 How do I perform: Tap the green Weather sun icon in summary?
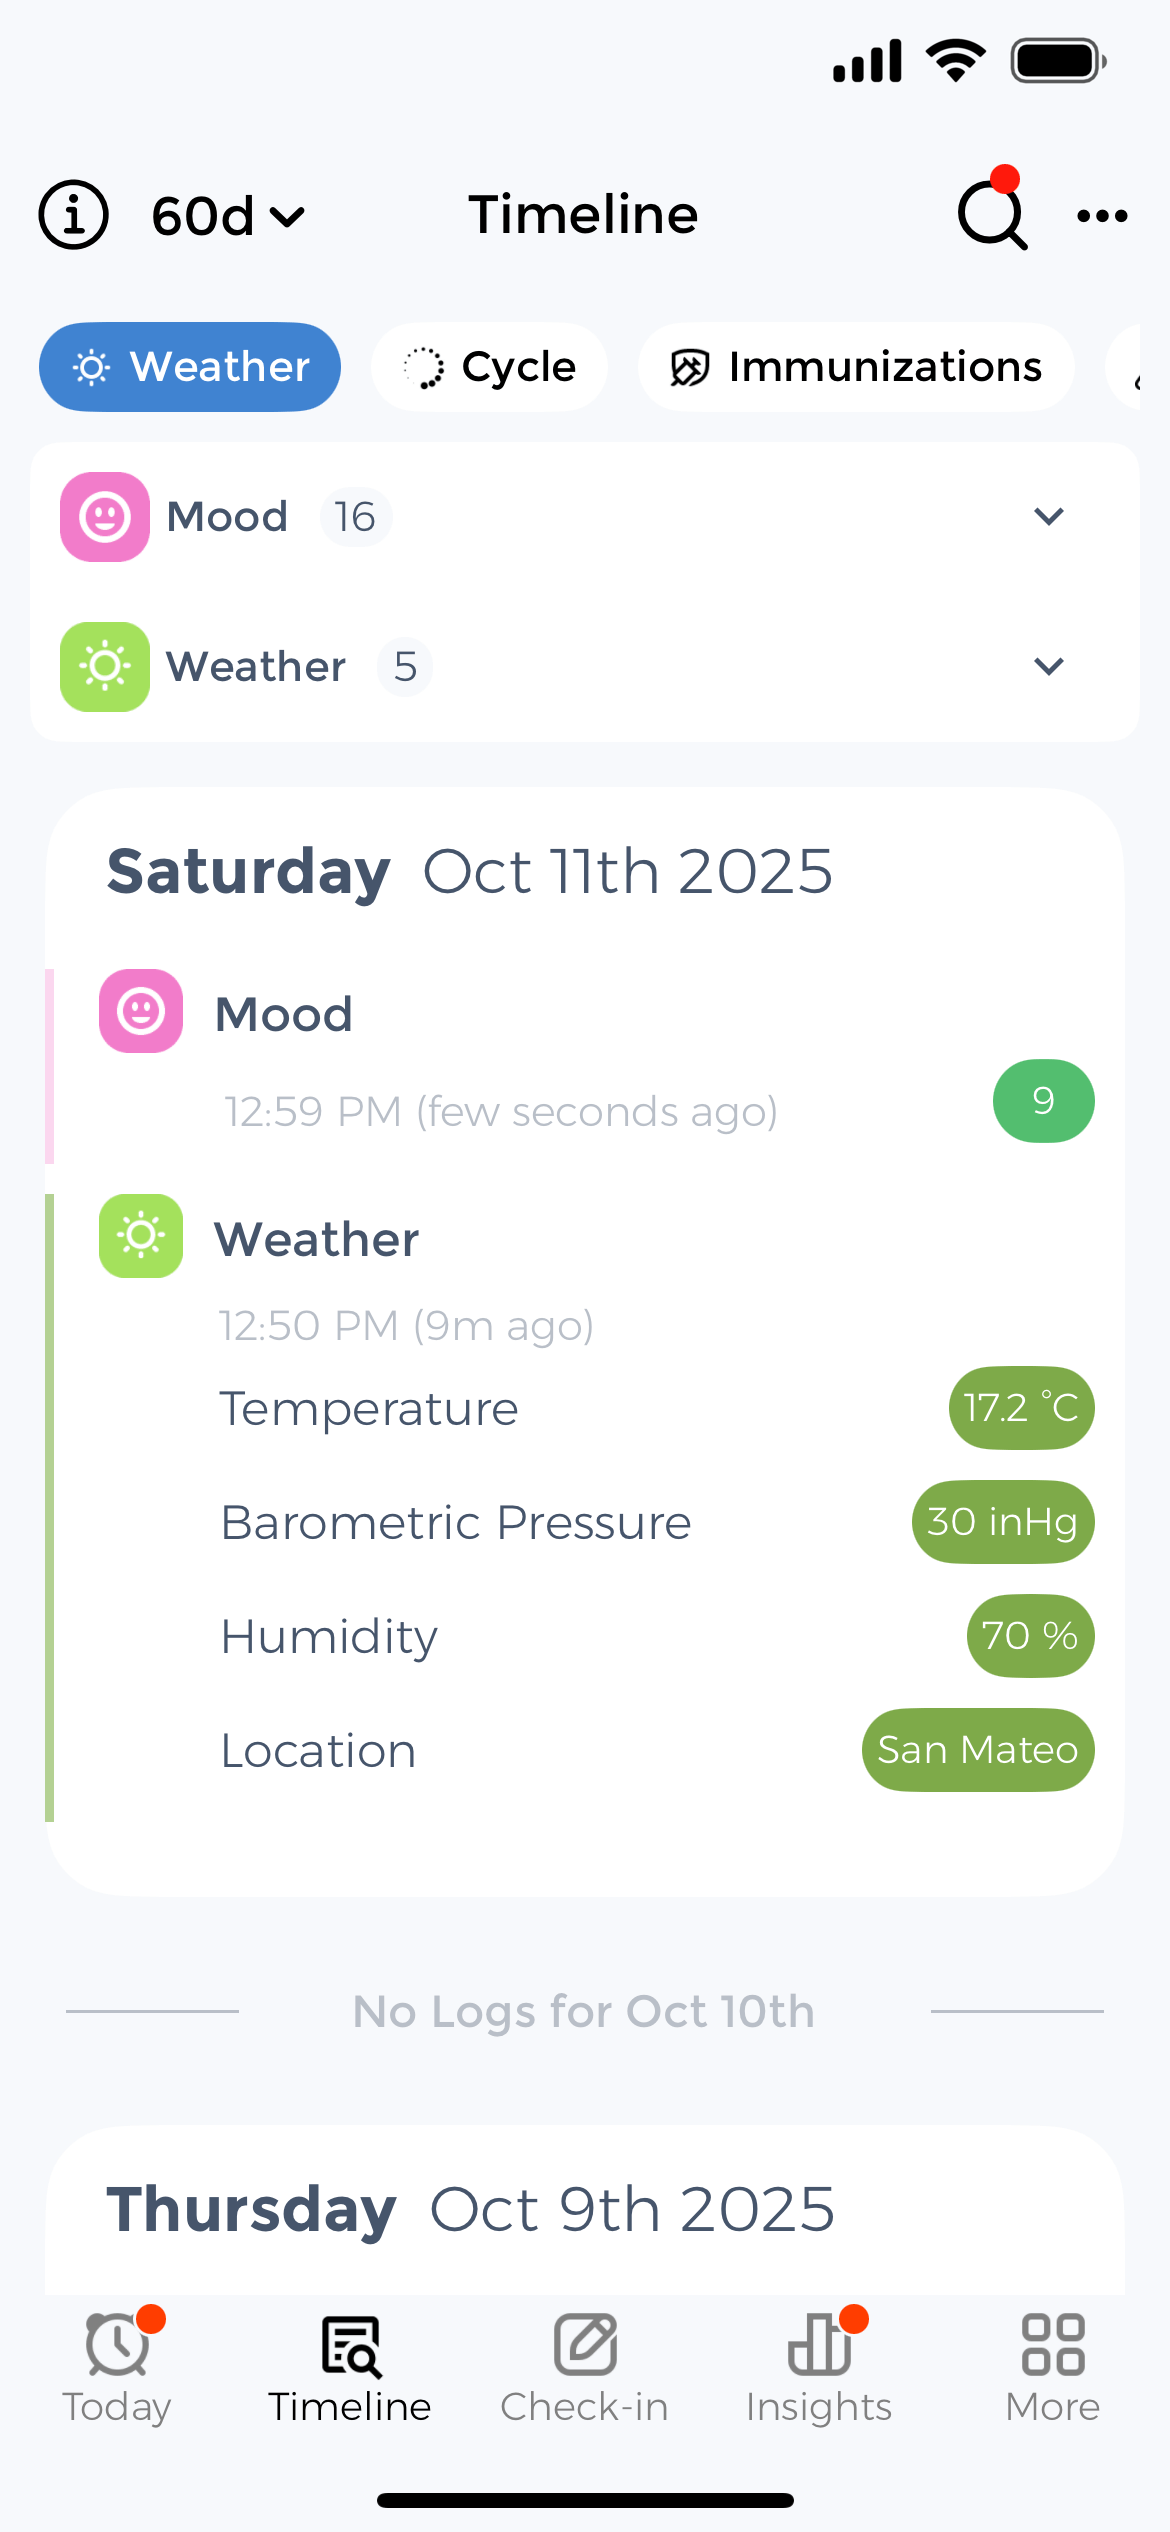point(105,667)
